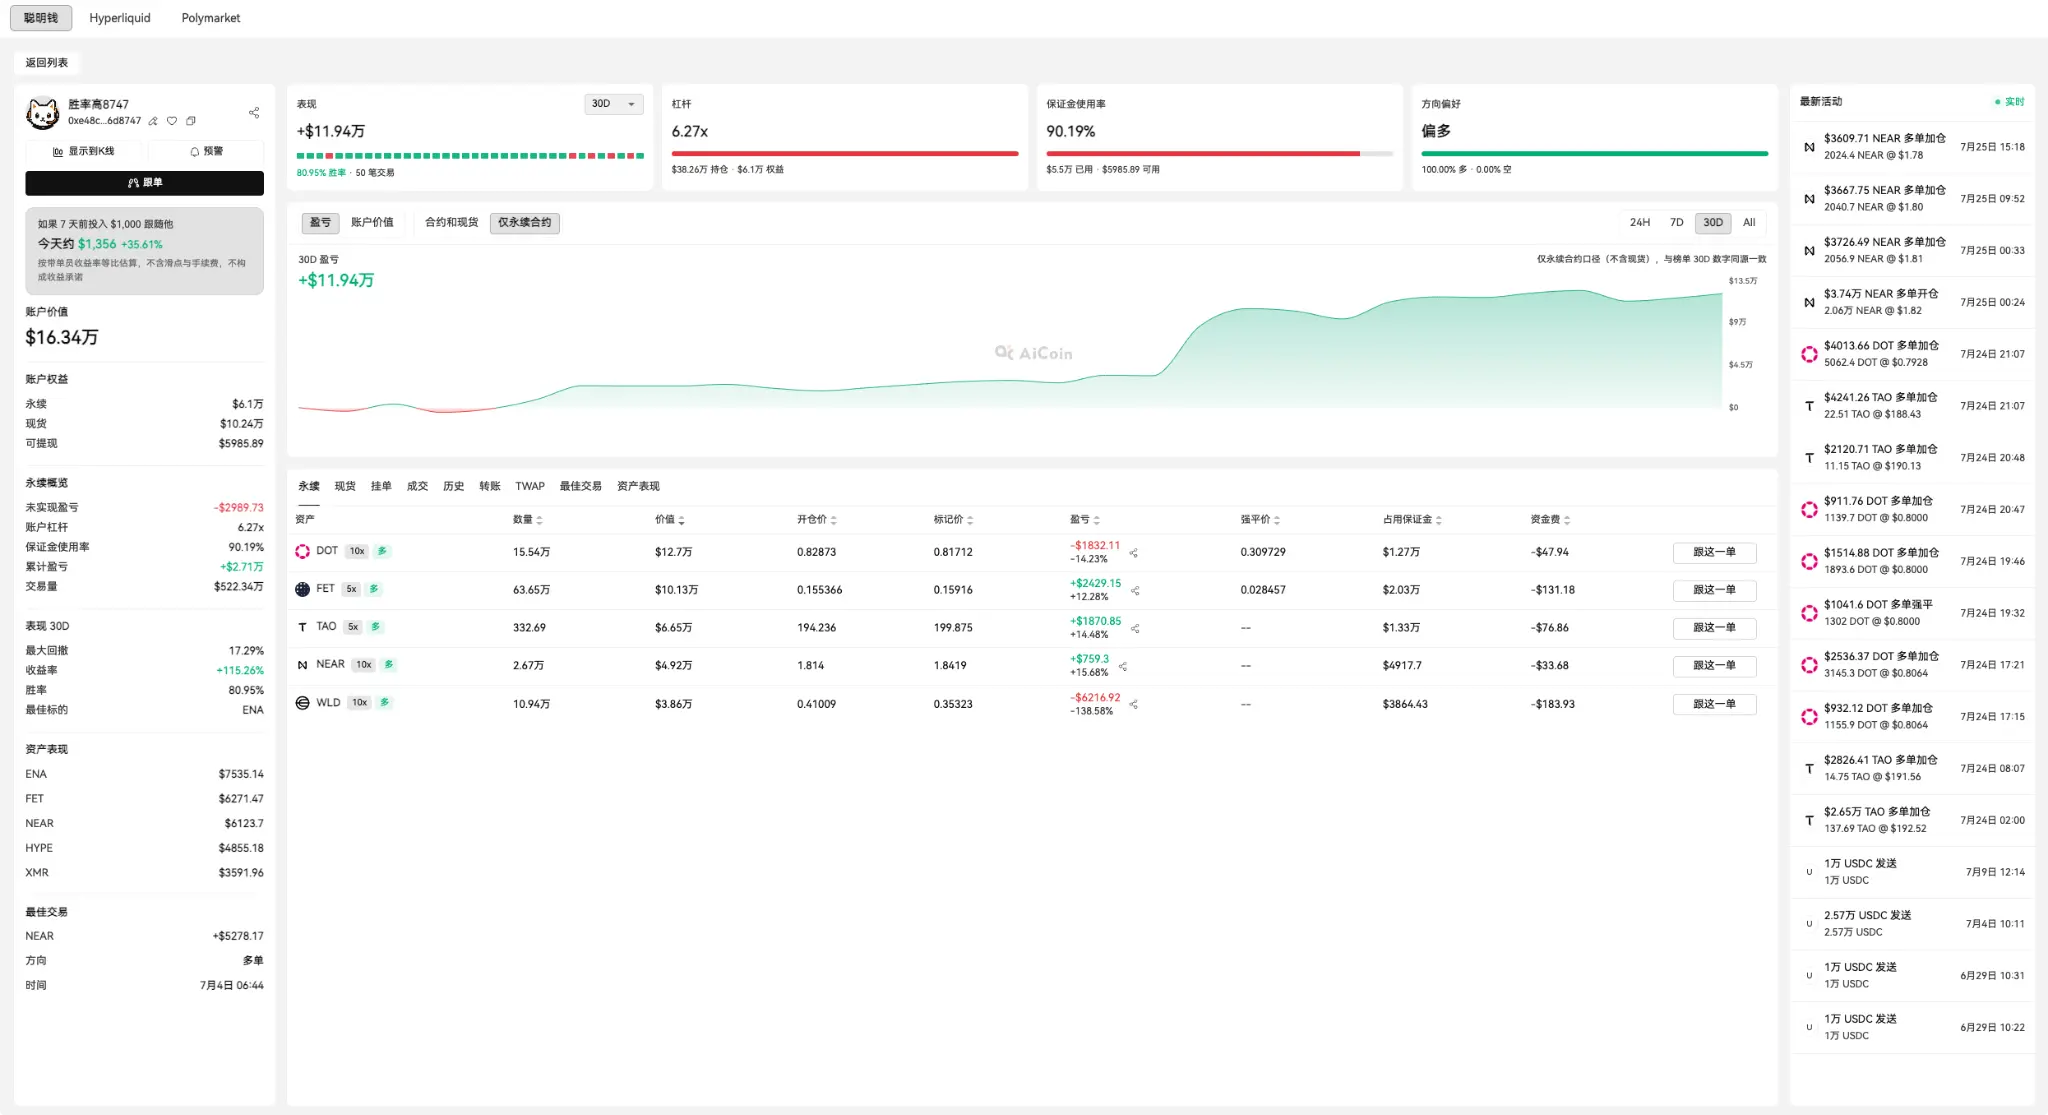Toggle the 盈亏 chart mode

320,222
